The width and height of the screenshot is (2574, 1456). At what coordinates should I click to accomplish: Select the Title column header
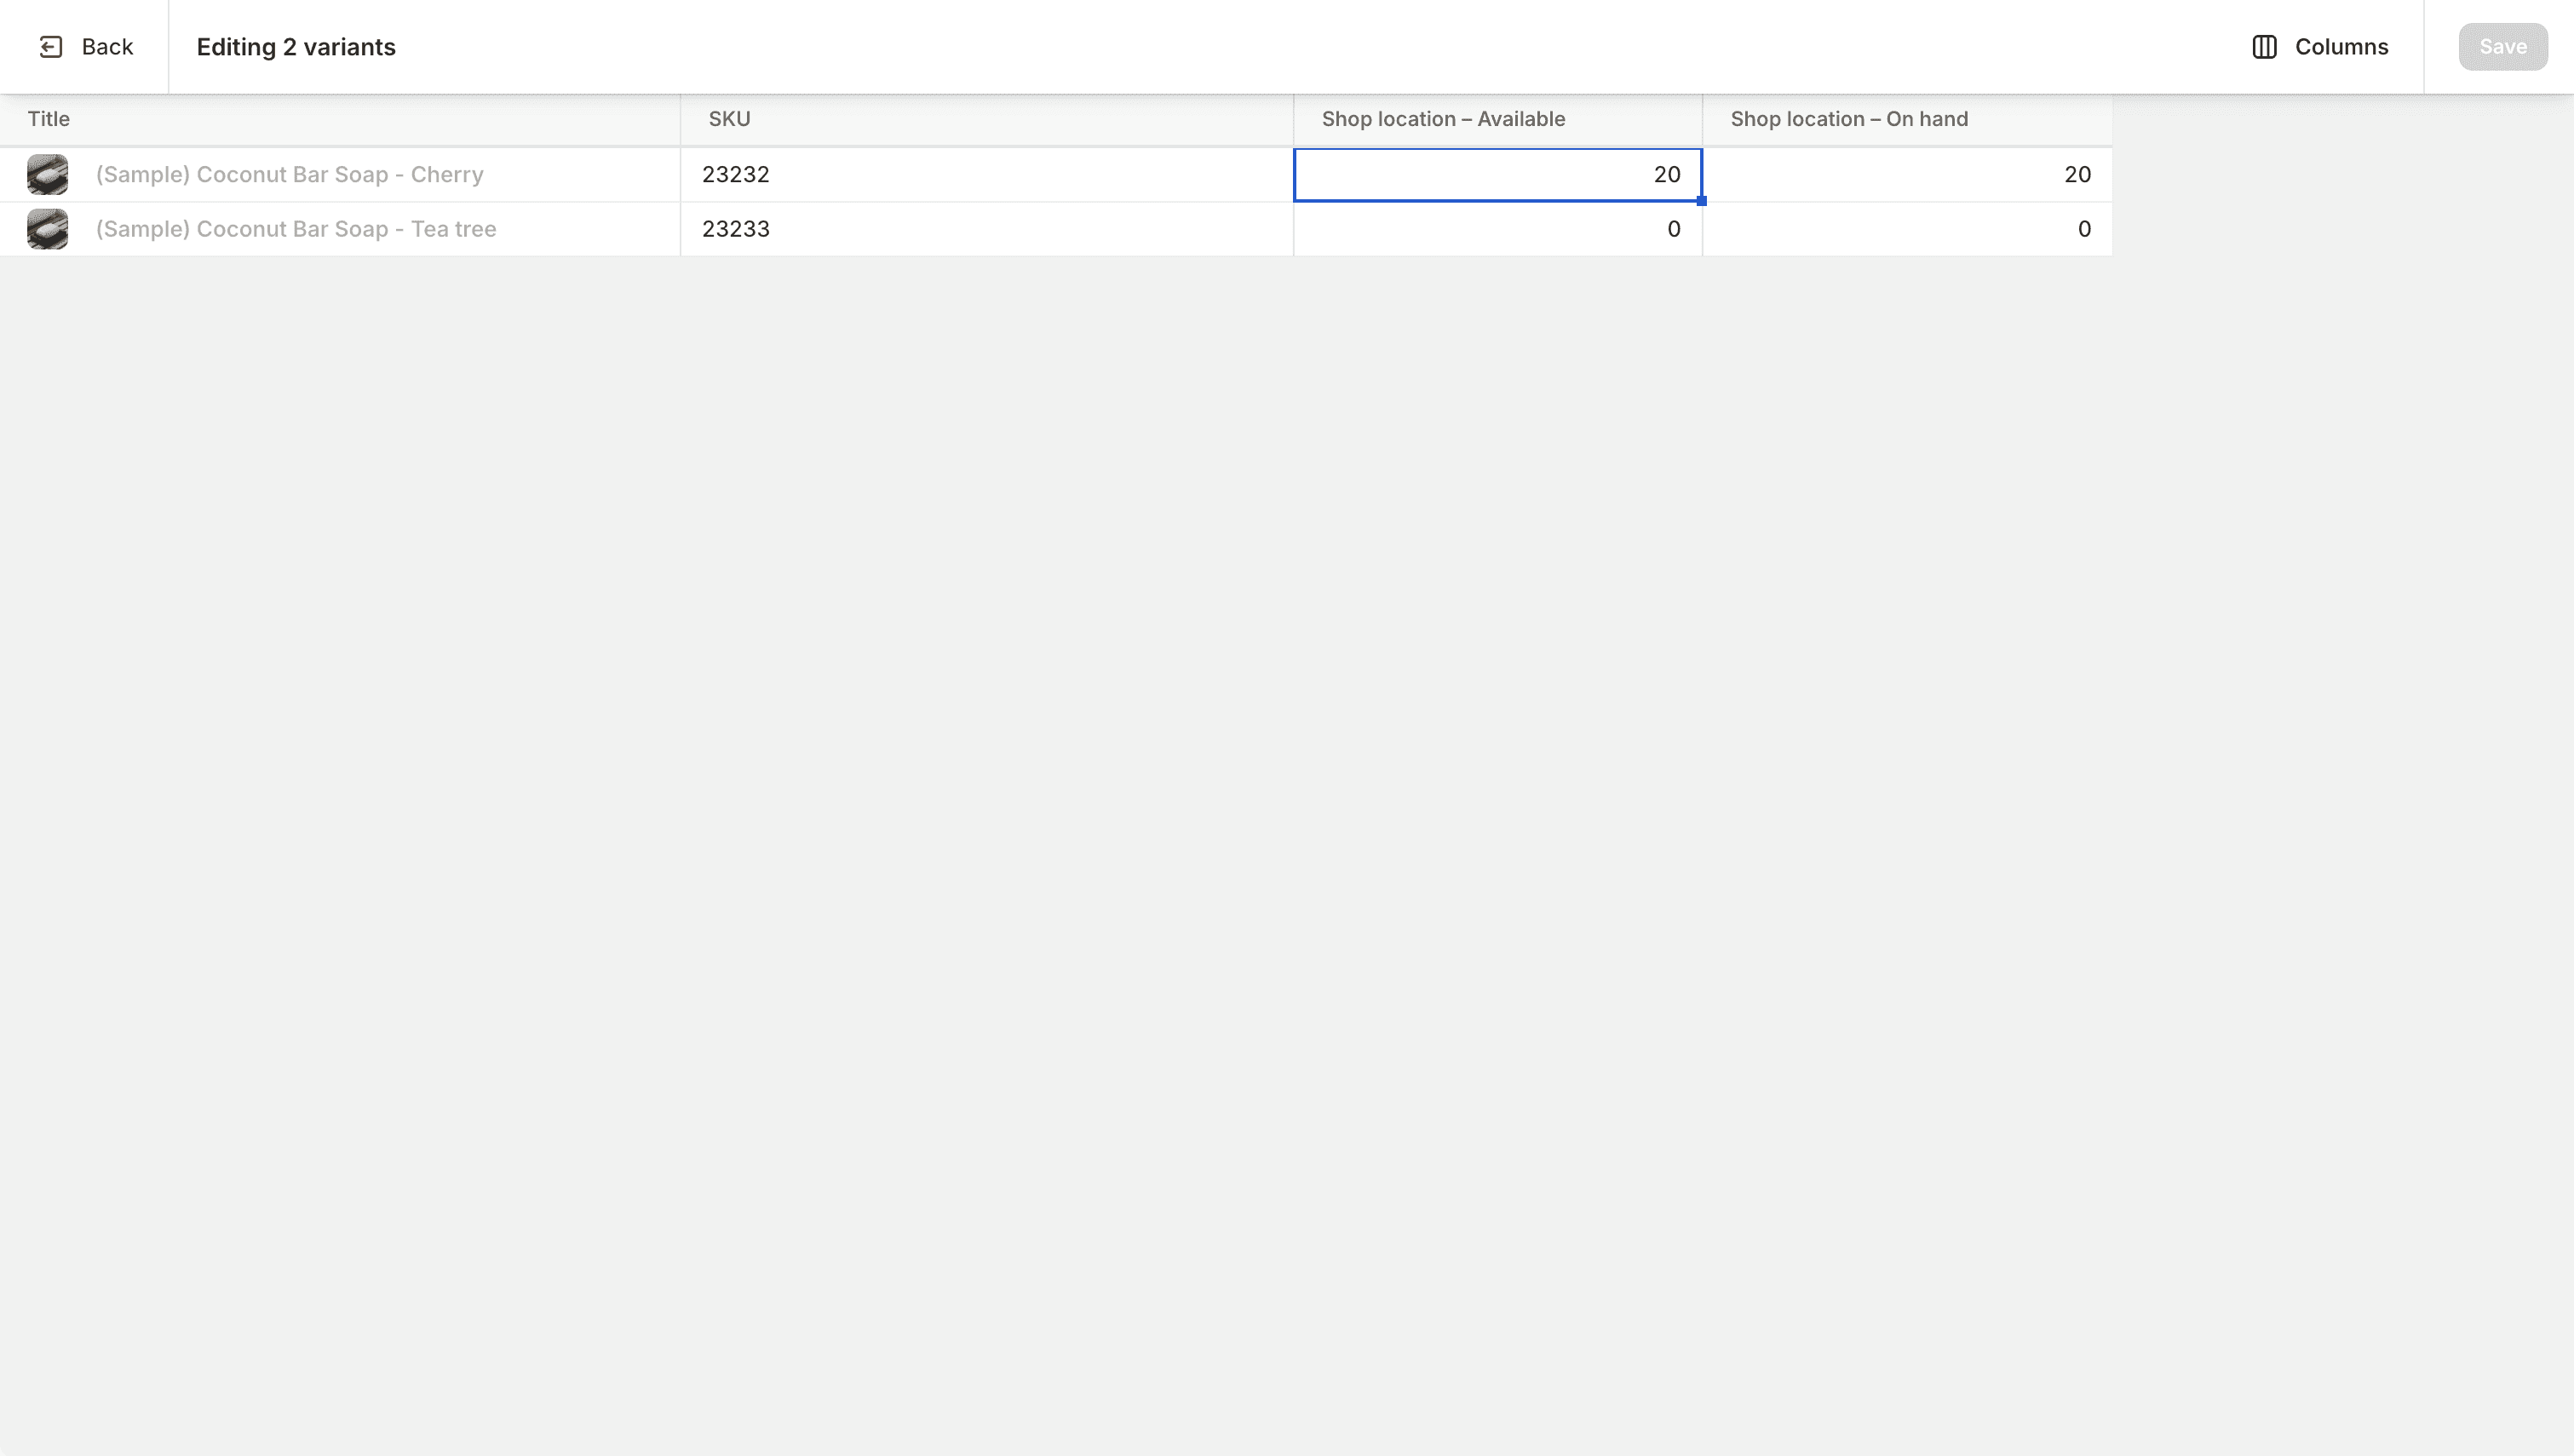pyautogui.click(x=48, y=119)
